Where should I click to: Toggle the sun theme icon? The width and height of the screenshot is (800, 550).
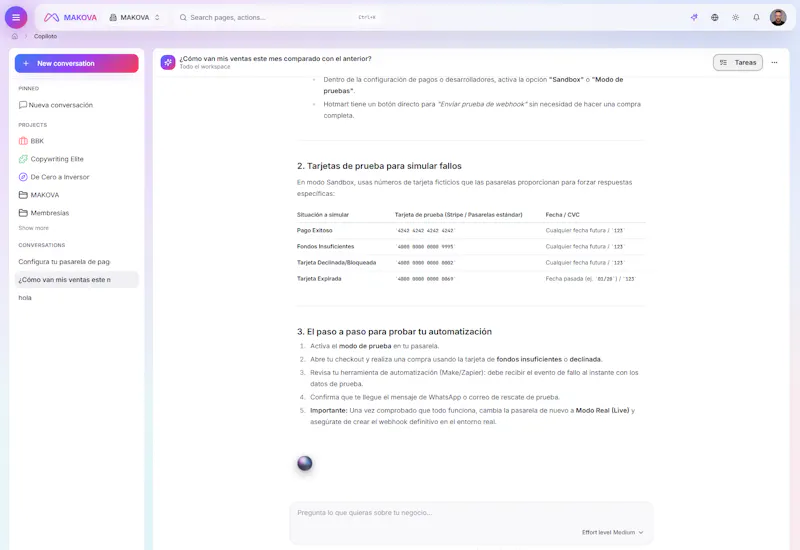pyautogui.click(x=735, y=17)
